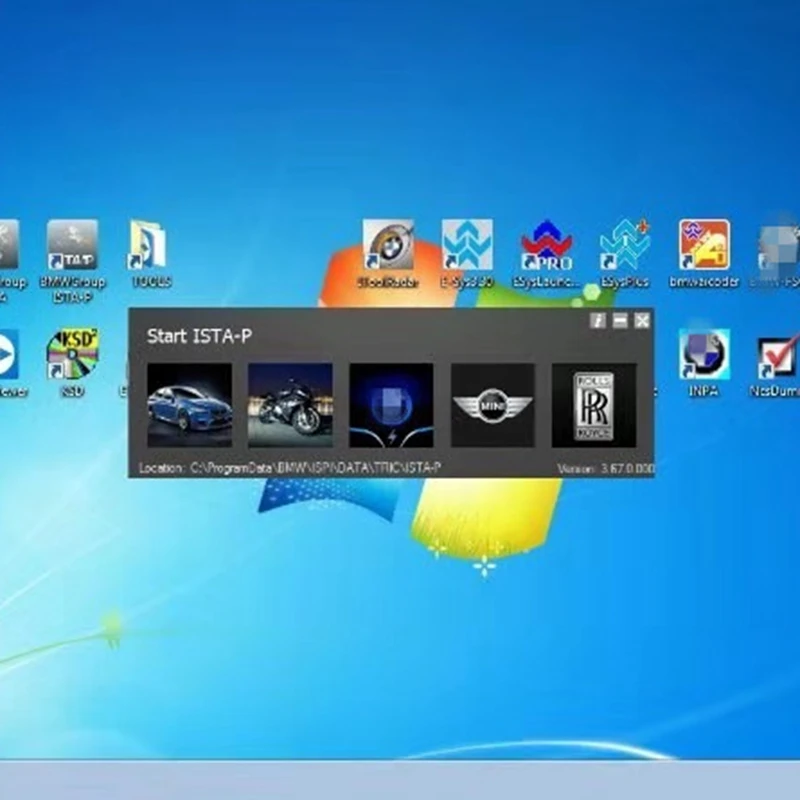800x800 pixels.
Task: Launch the ToolRadar BMW-logo desktop icon
Action: point(388,254)
